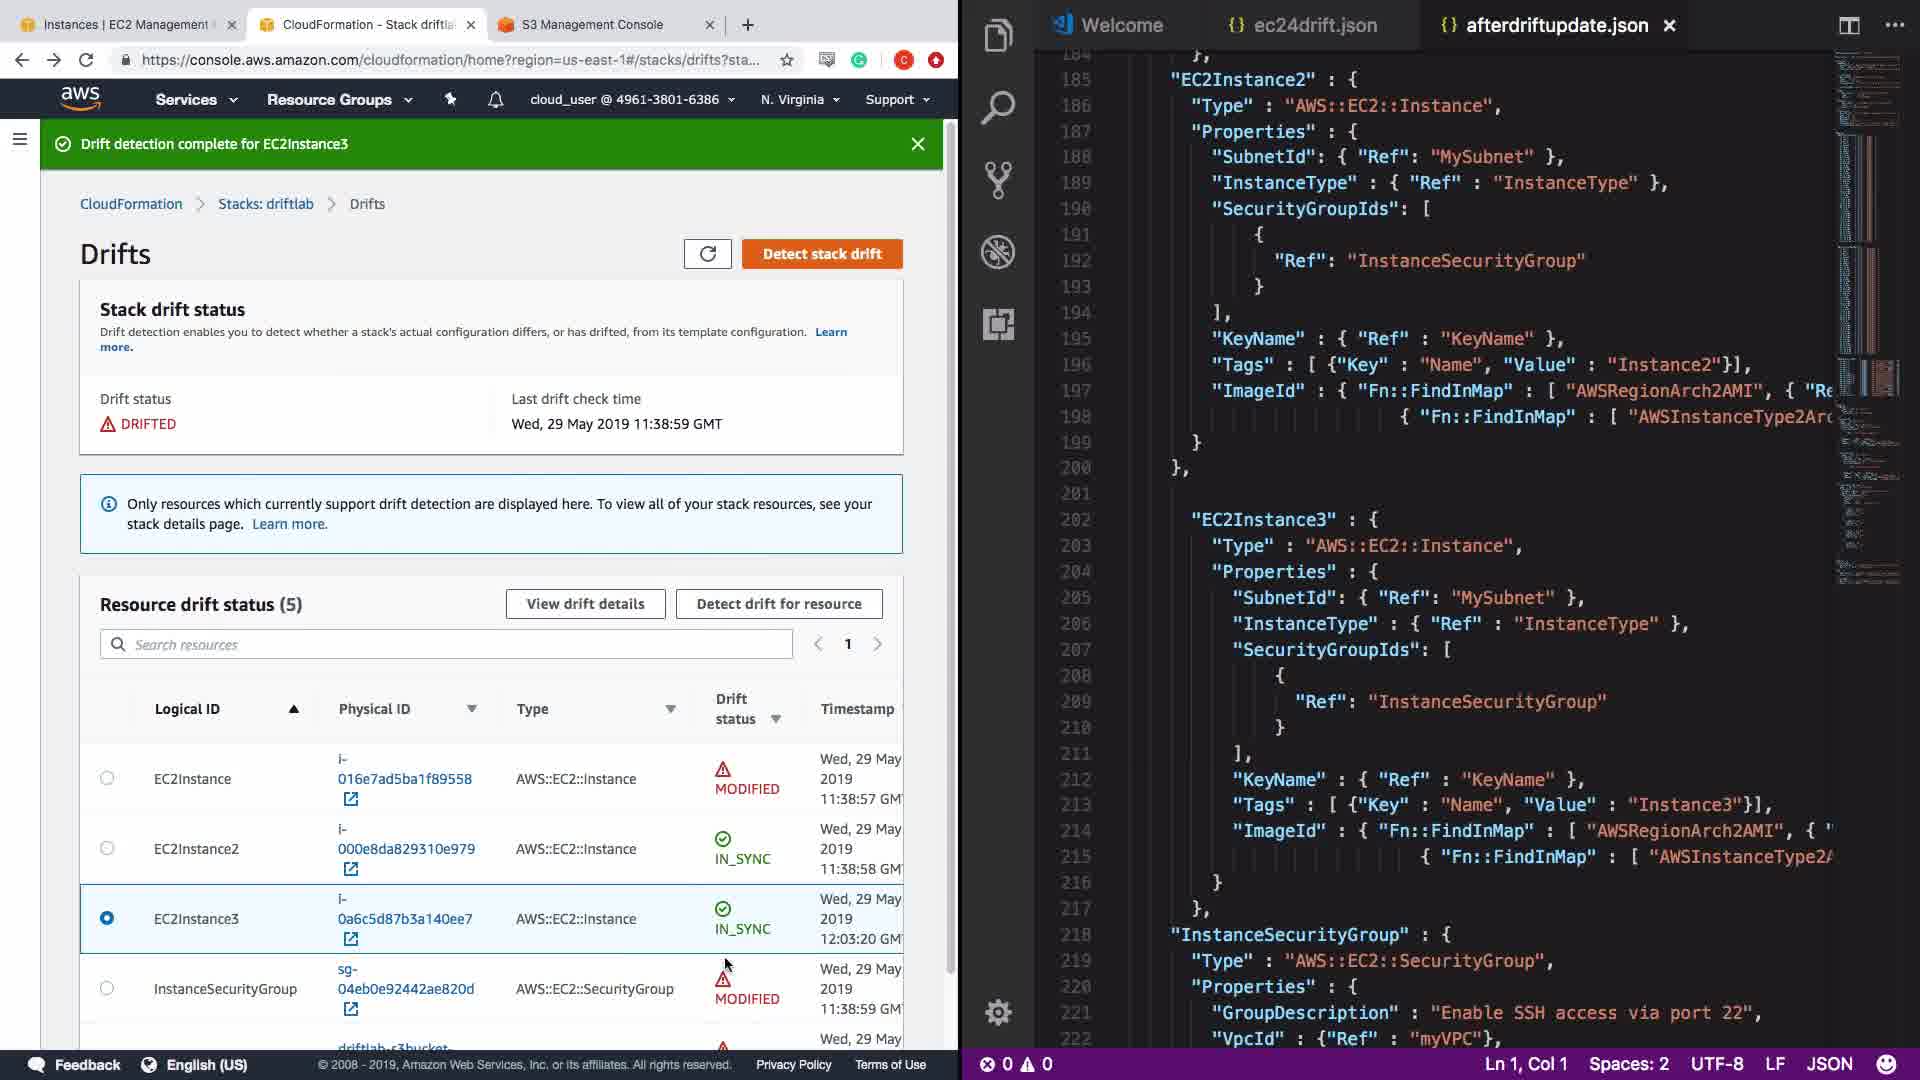
Task: Click the AWS notifications bell icon
Action: point(495,100)
